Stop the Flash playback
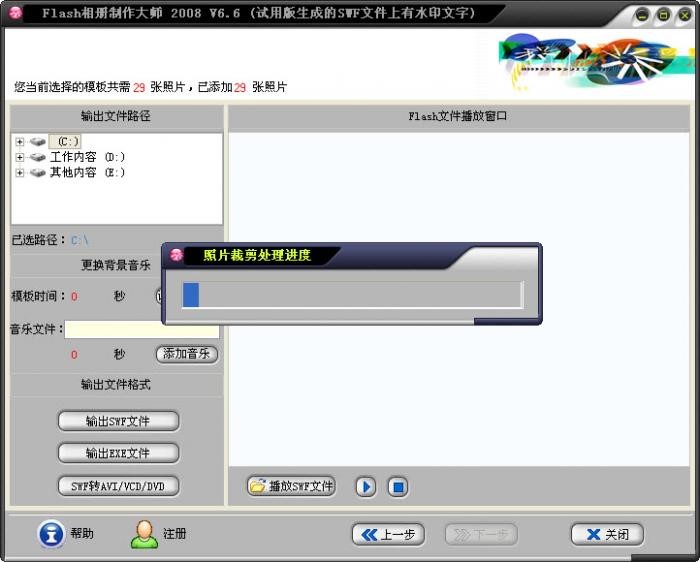The image size is (700, 562). tap(398, 487)
